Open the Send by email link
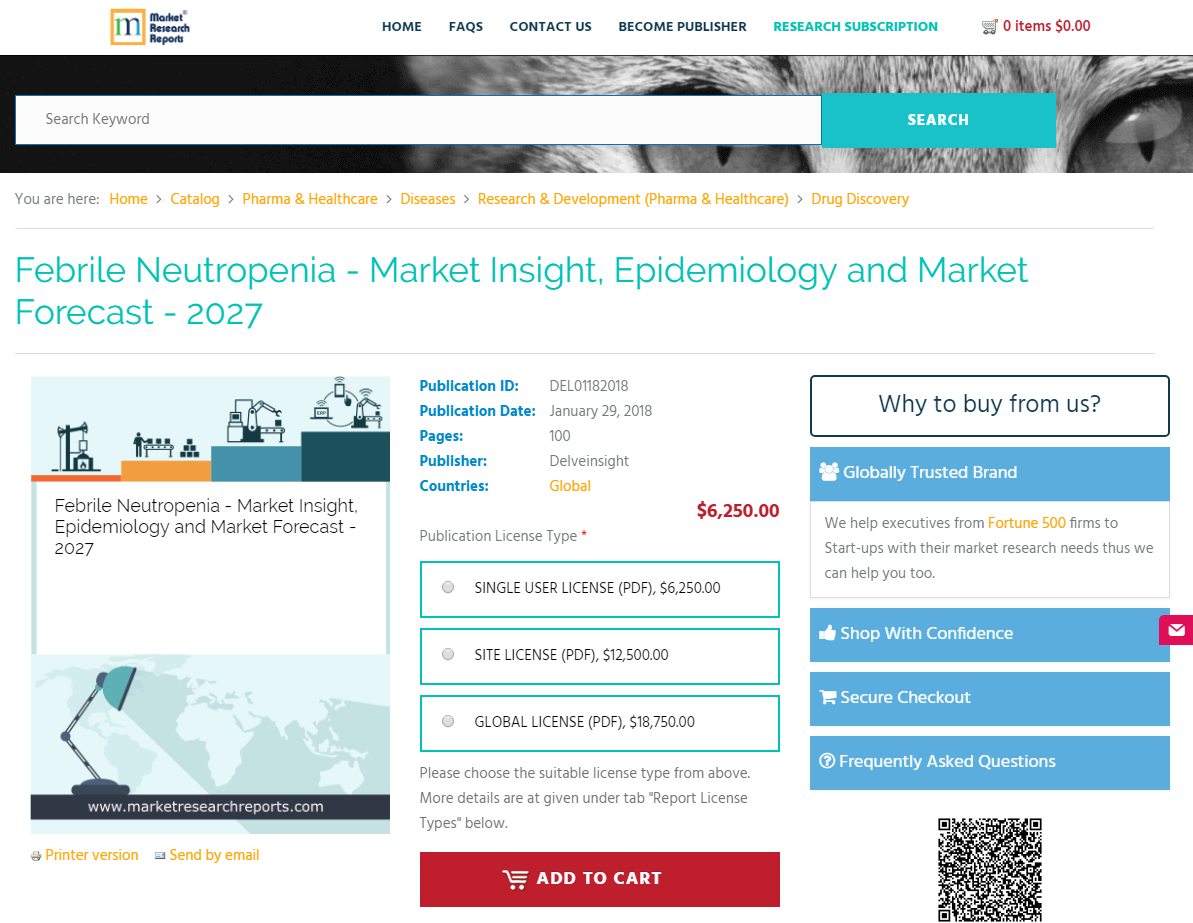The image size is (1193, 923). (x=215, y=855)
